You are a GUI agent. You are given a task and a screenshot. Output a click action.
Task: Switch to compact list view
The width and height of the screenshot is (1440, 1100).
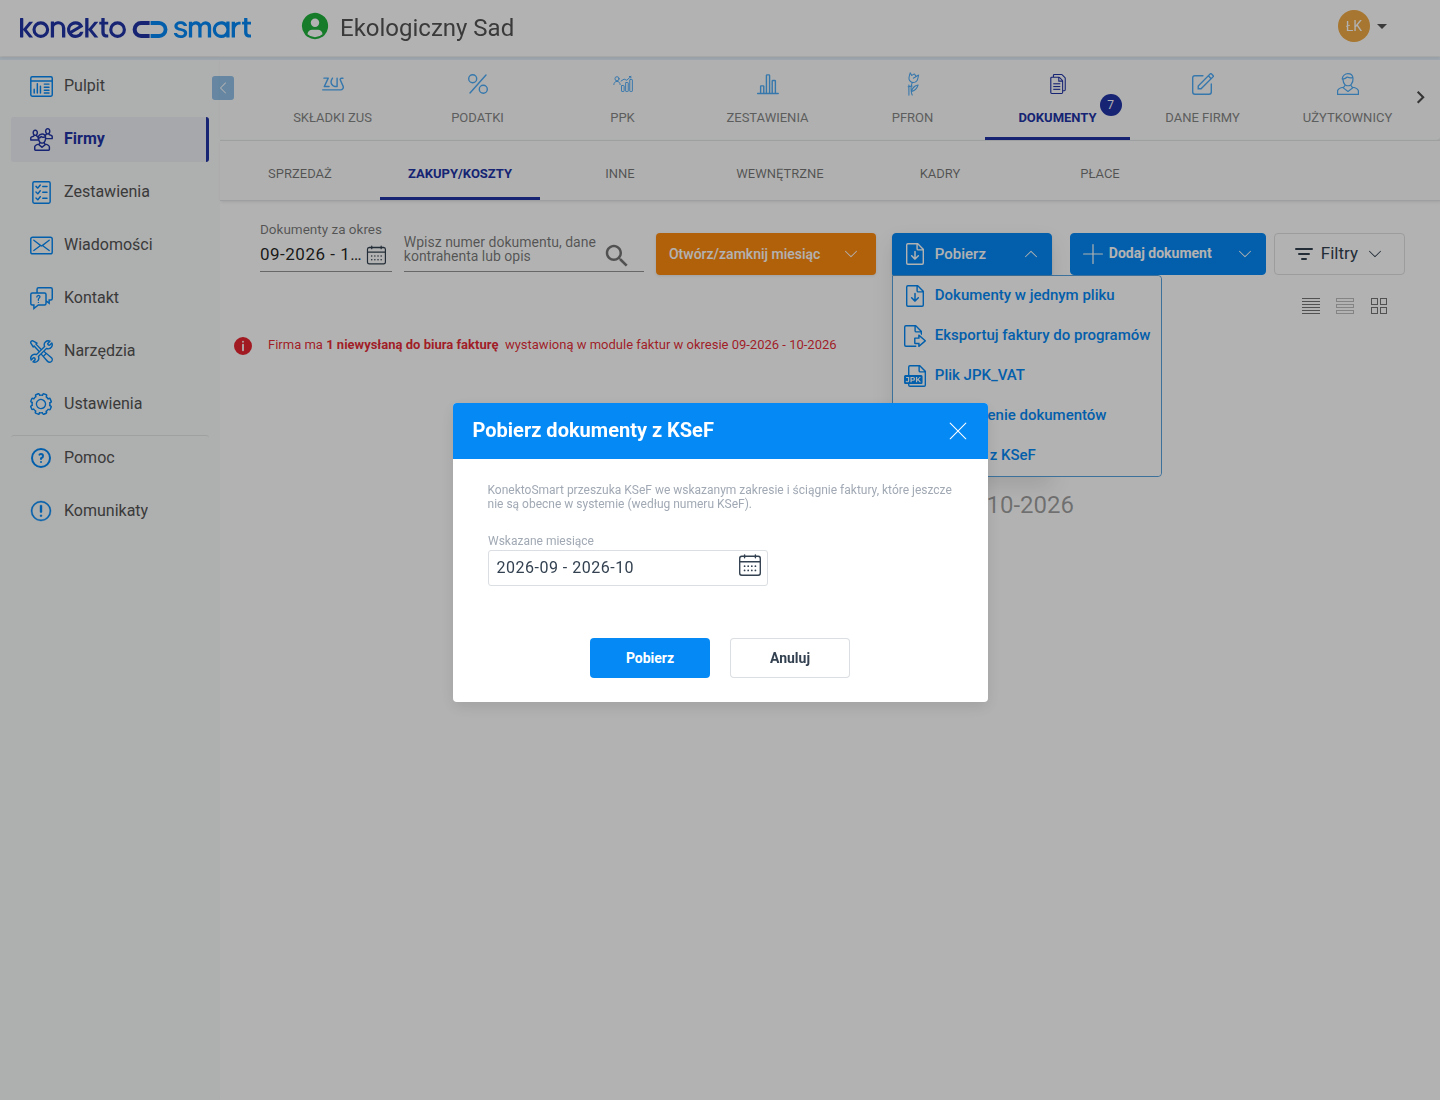[x=1311, y=306]
